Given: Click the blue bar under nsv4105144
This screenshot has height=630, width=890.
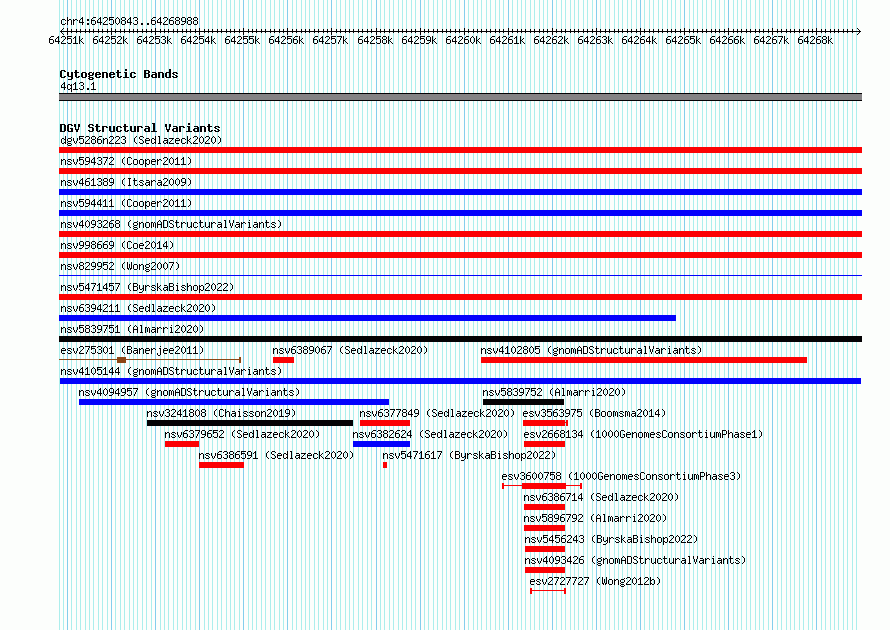Looking at the screenshot, I should pyautogui.click(x=460, y=381).
